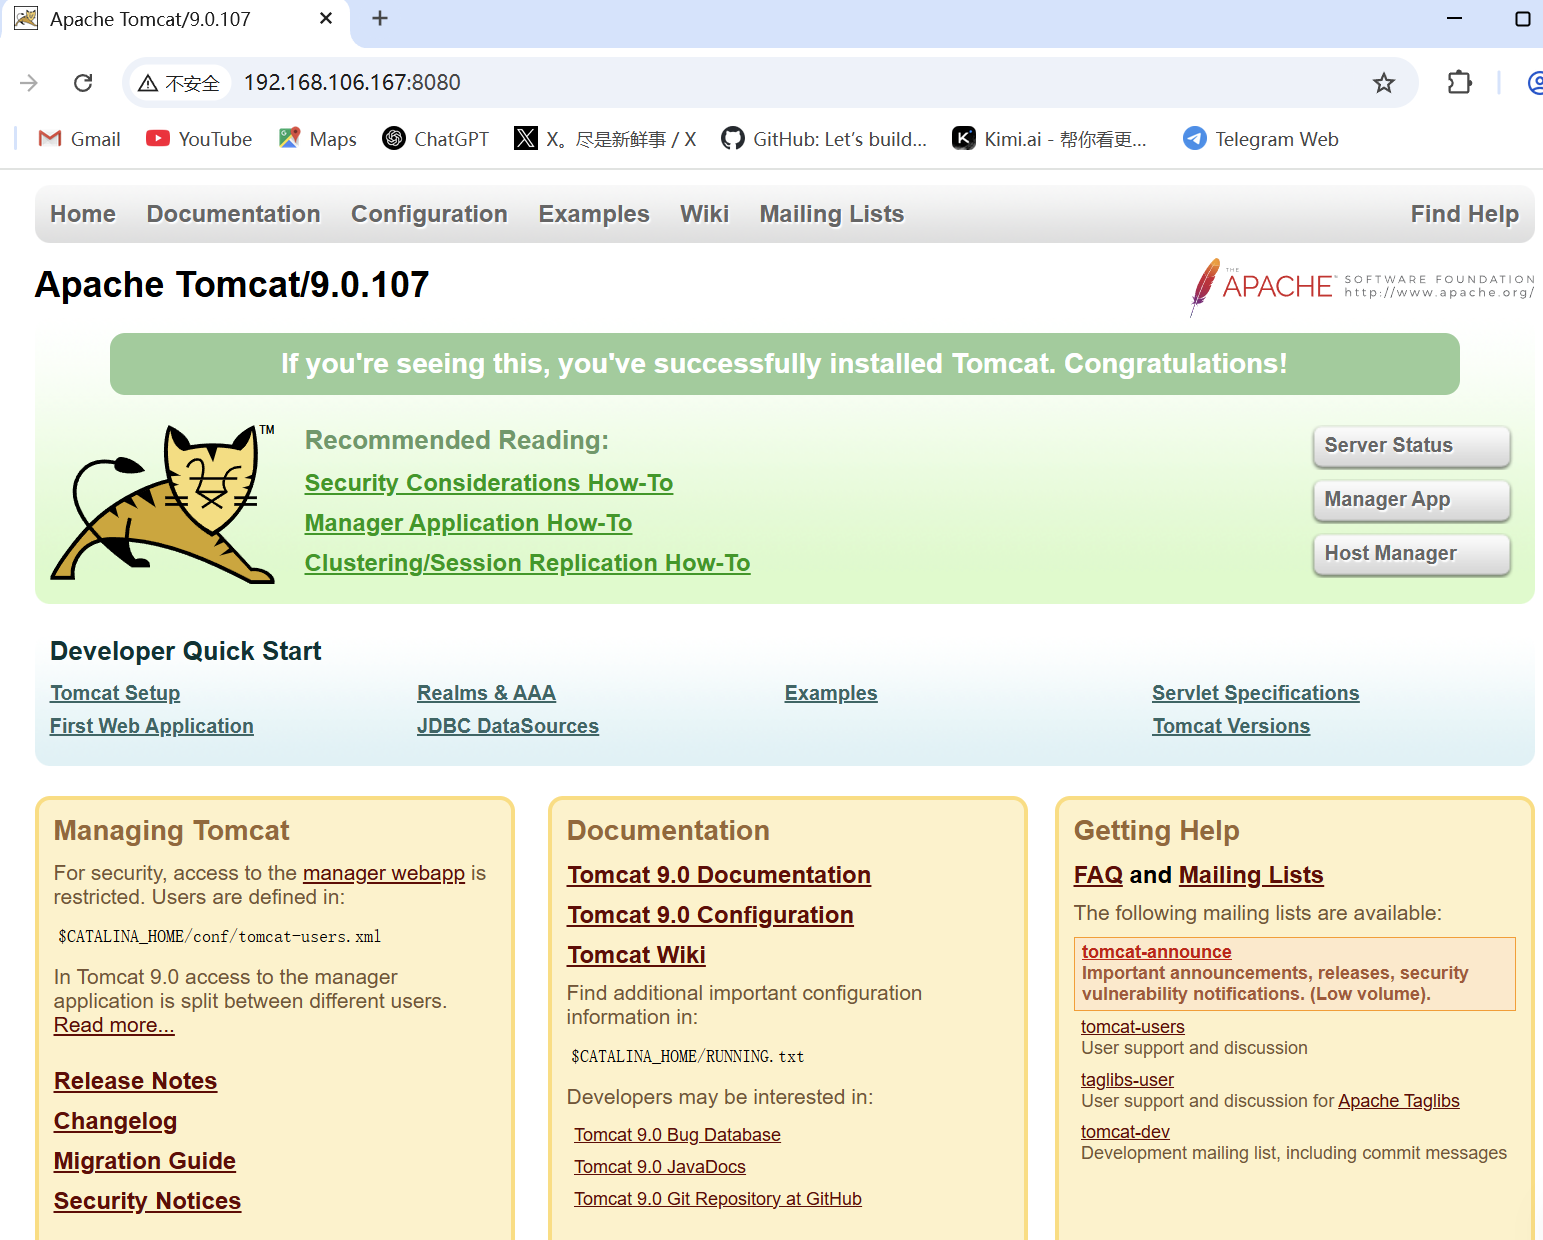Open the Gmail bookmark
This screenshot has height=1240, width=1543.
click(x=79, y=139)
